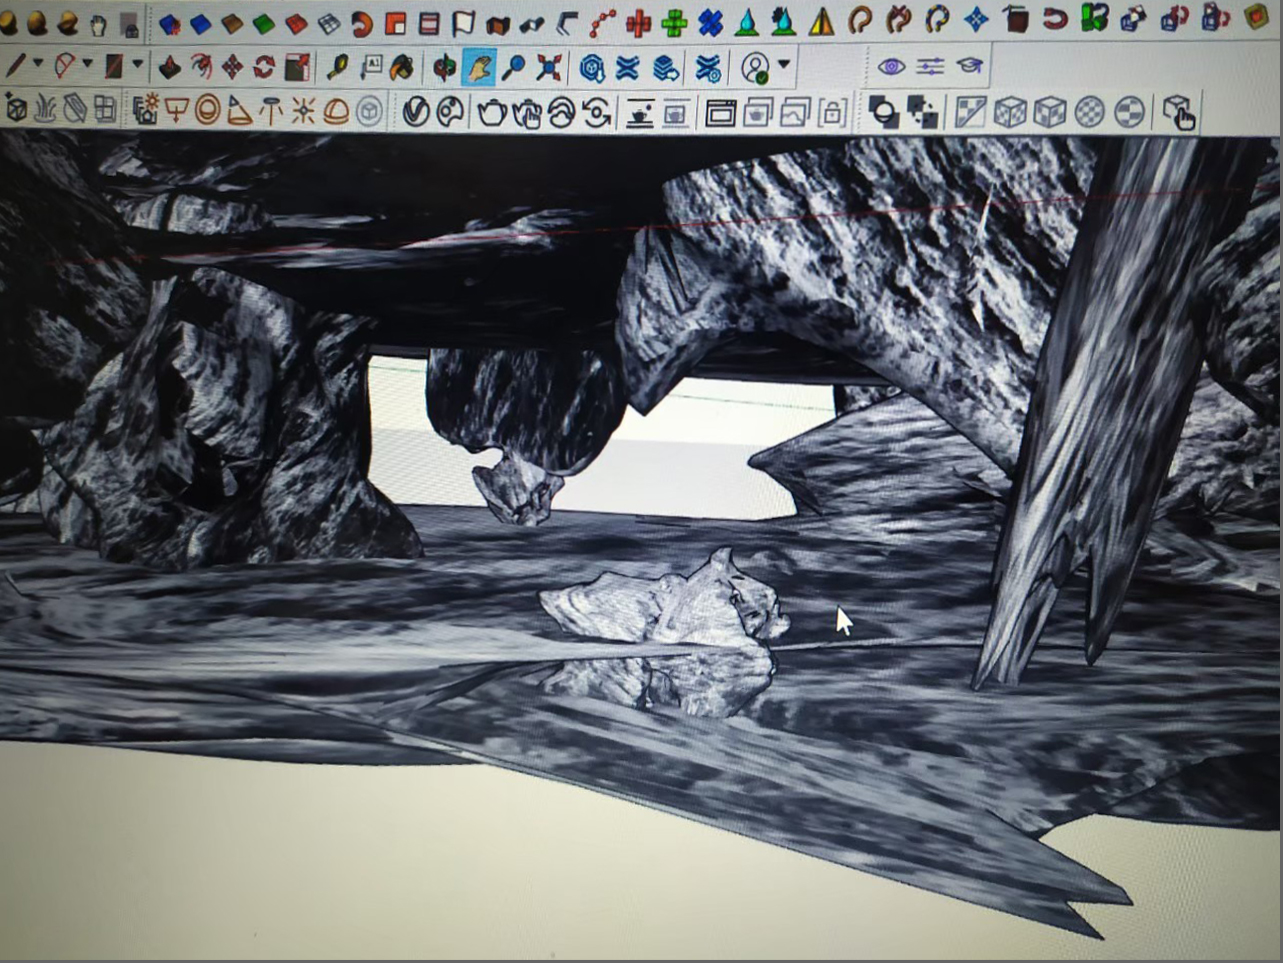Select the Rotate tool
This screenshot has height=963, width=1283.
264,67
